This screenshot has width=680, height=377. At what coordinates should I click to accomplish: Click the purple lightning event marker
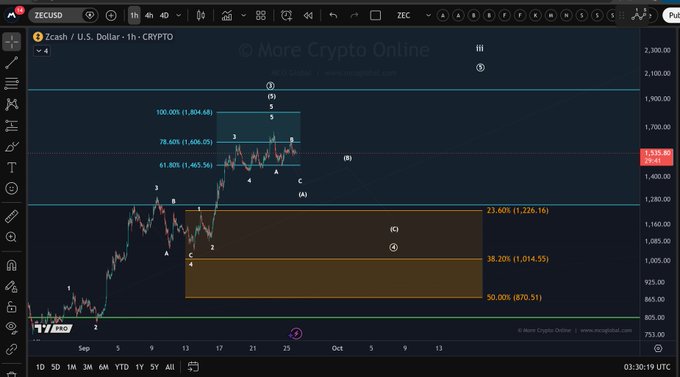[296, 333]
